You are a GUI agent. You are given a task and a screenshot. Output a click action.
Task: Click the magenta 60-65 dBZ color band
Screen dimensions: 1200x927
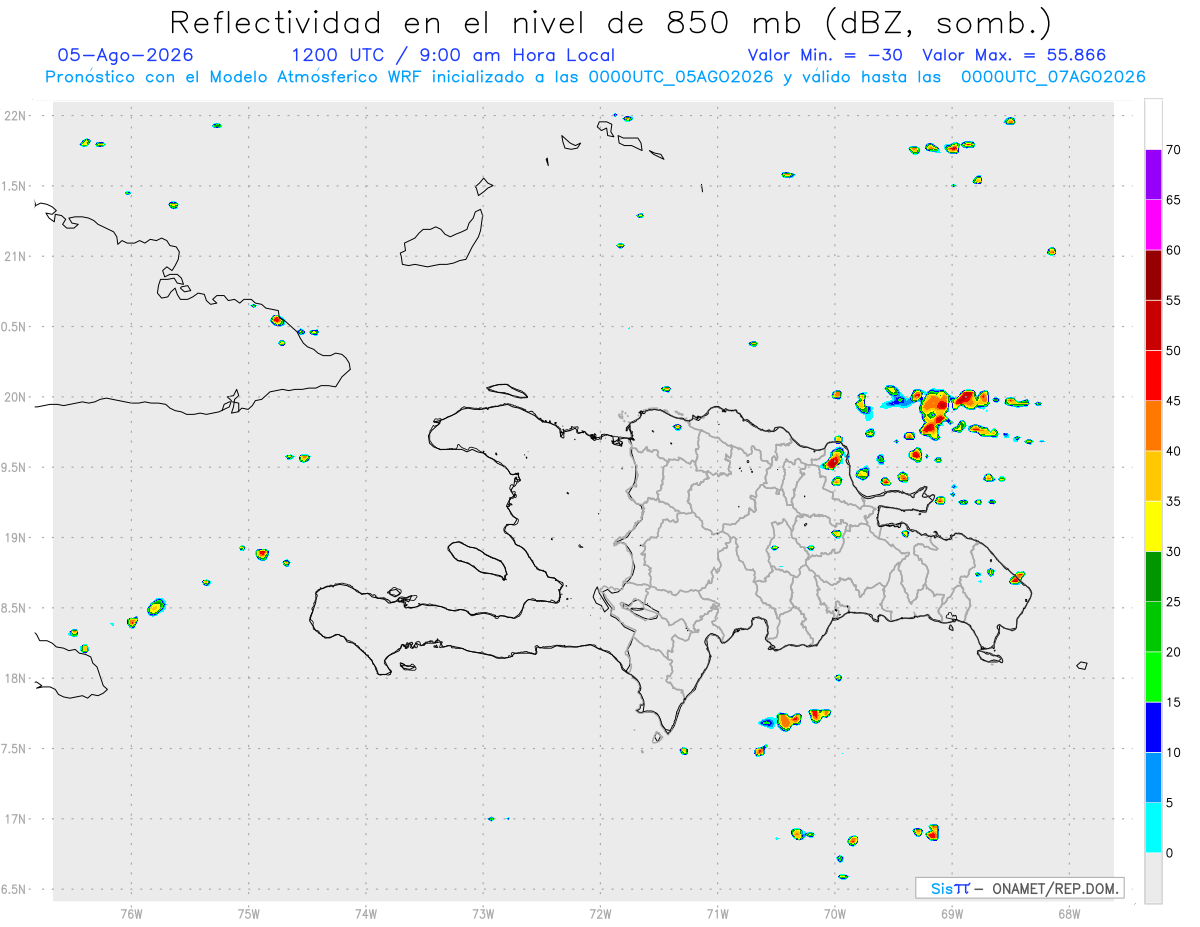(1153, 225)
